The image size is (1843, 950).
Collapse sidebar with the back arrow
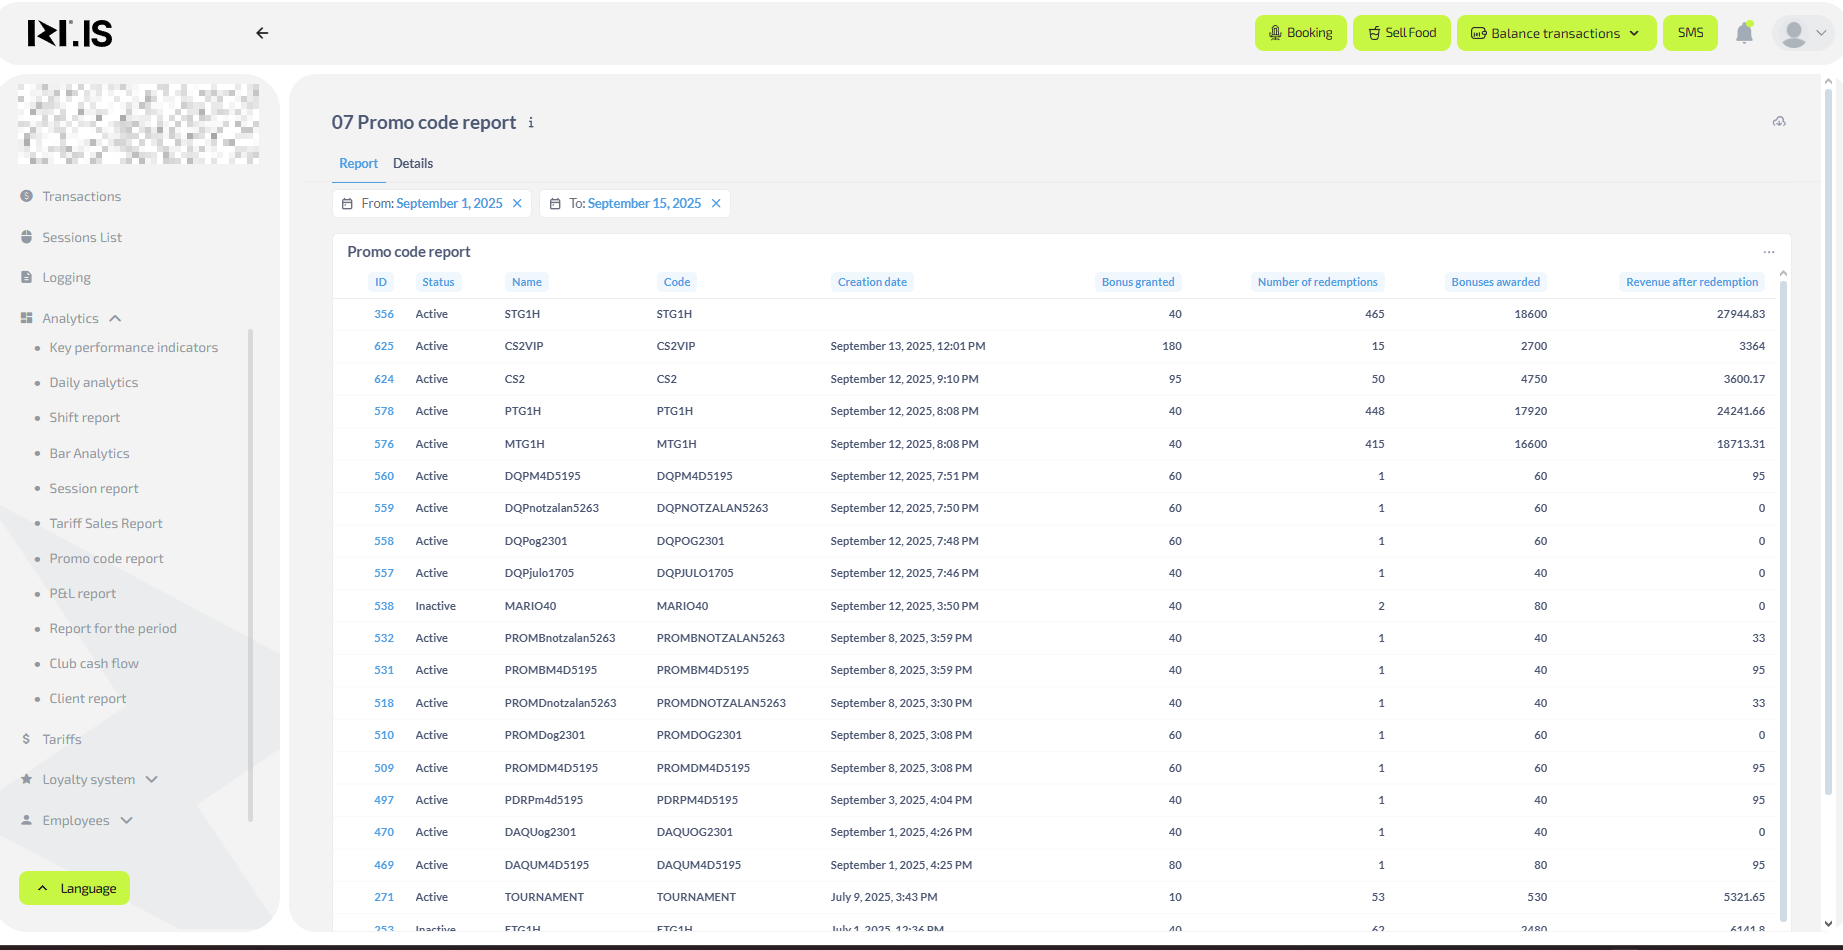point(262,33)
